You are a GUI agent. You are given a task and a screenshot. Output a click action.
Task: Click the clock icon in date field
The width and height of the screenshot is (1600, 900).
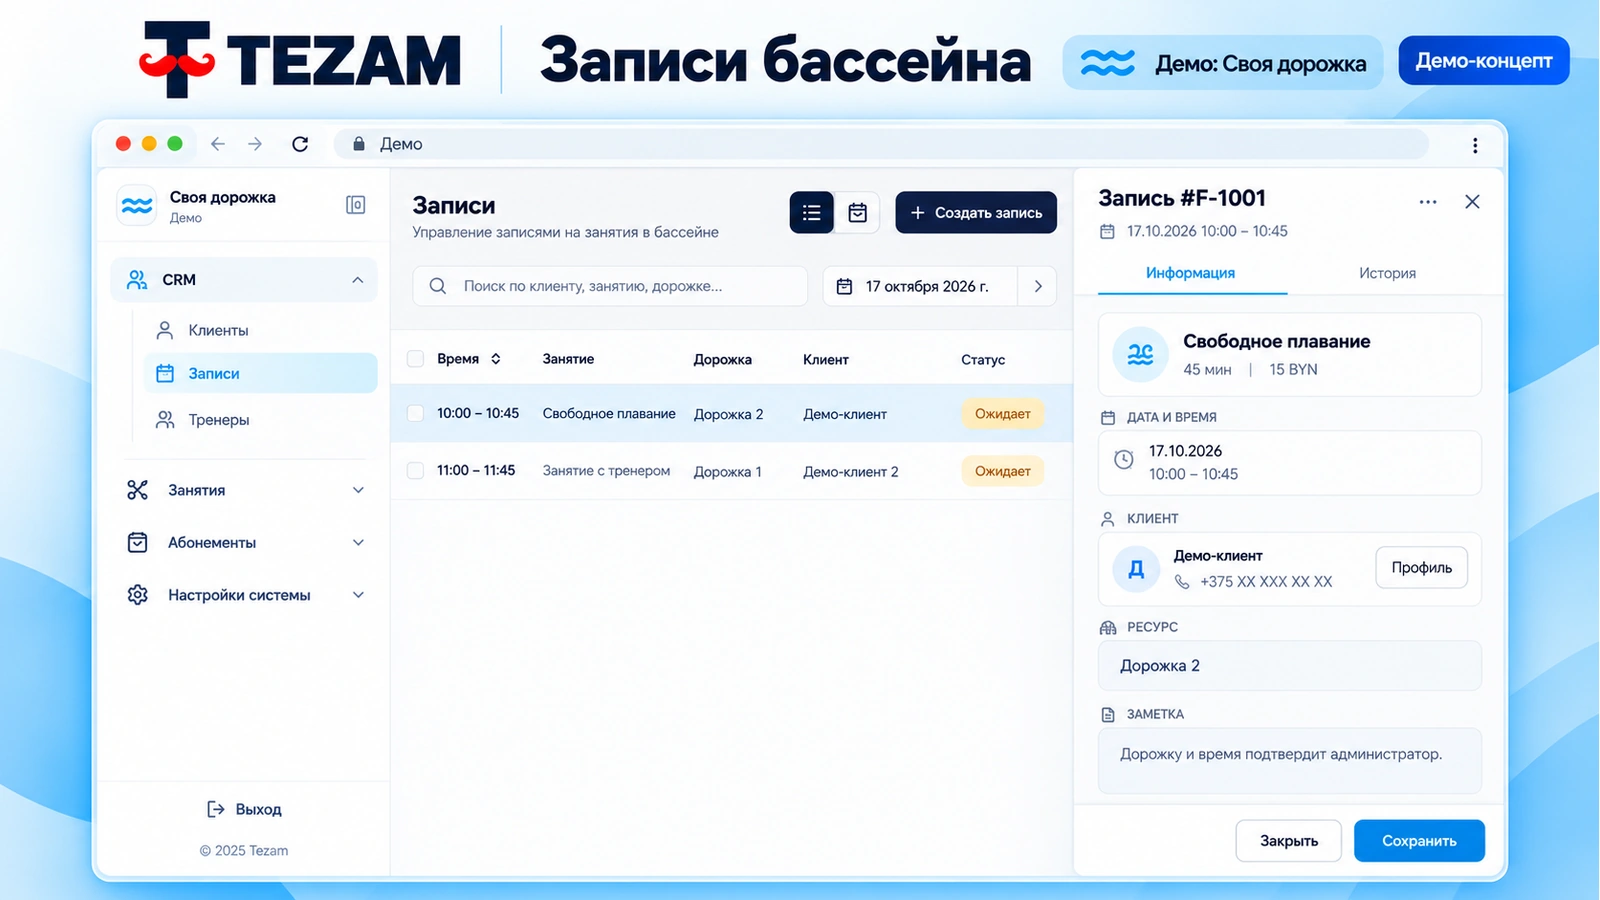[x=1124, y=460]
